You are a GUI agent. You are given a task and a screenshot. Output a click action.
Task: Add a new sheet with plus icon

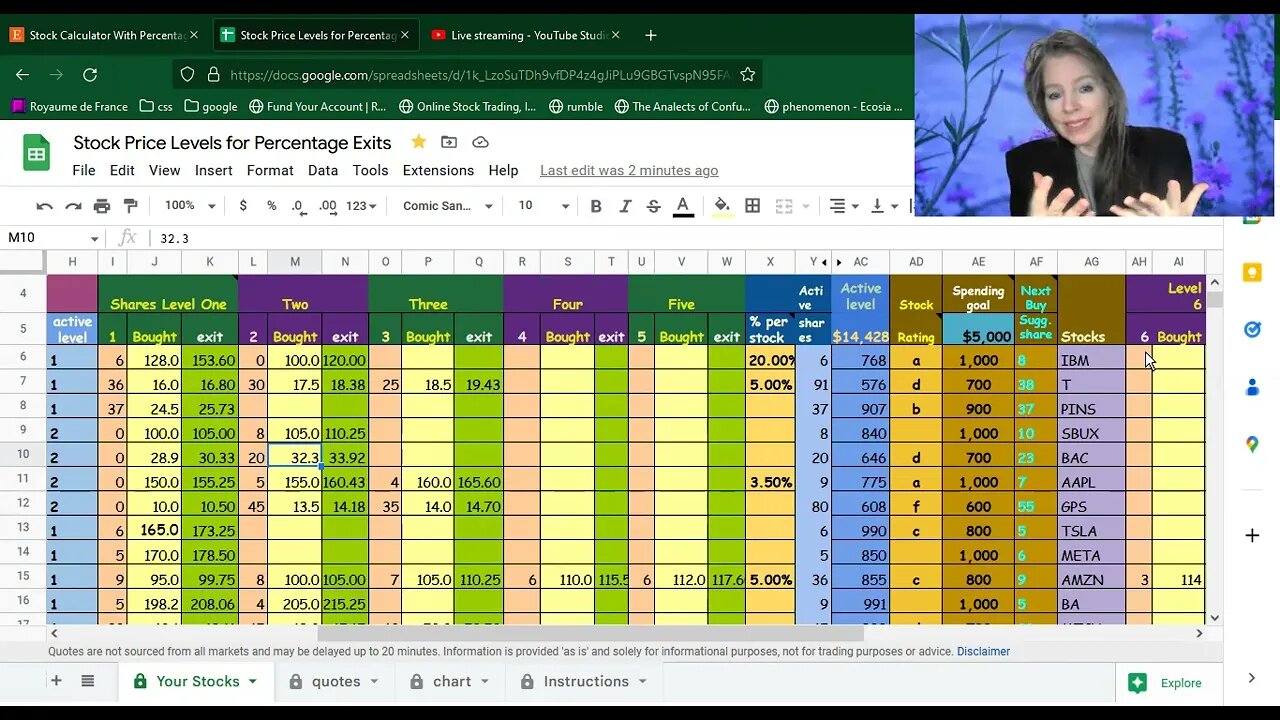coord(56,681)
